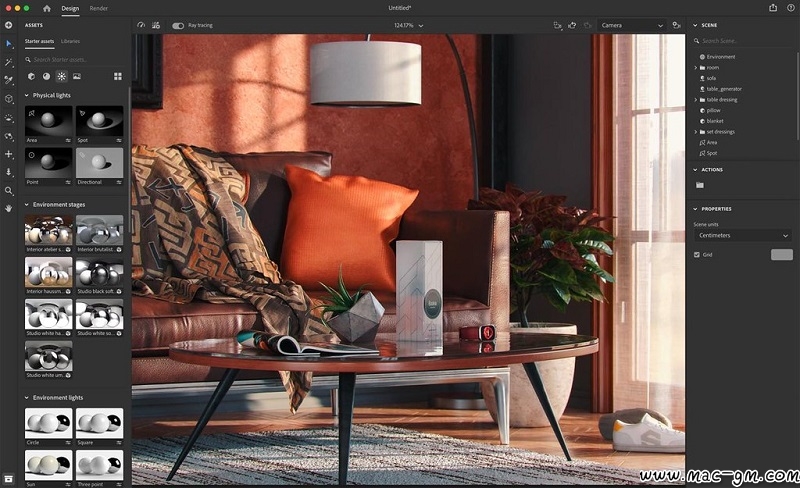
Task: Collapse the ACTIONS panel
Action: click(695, 169)
